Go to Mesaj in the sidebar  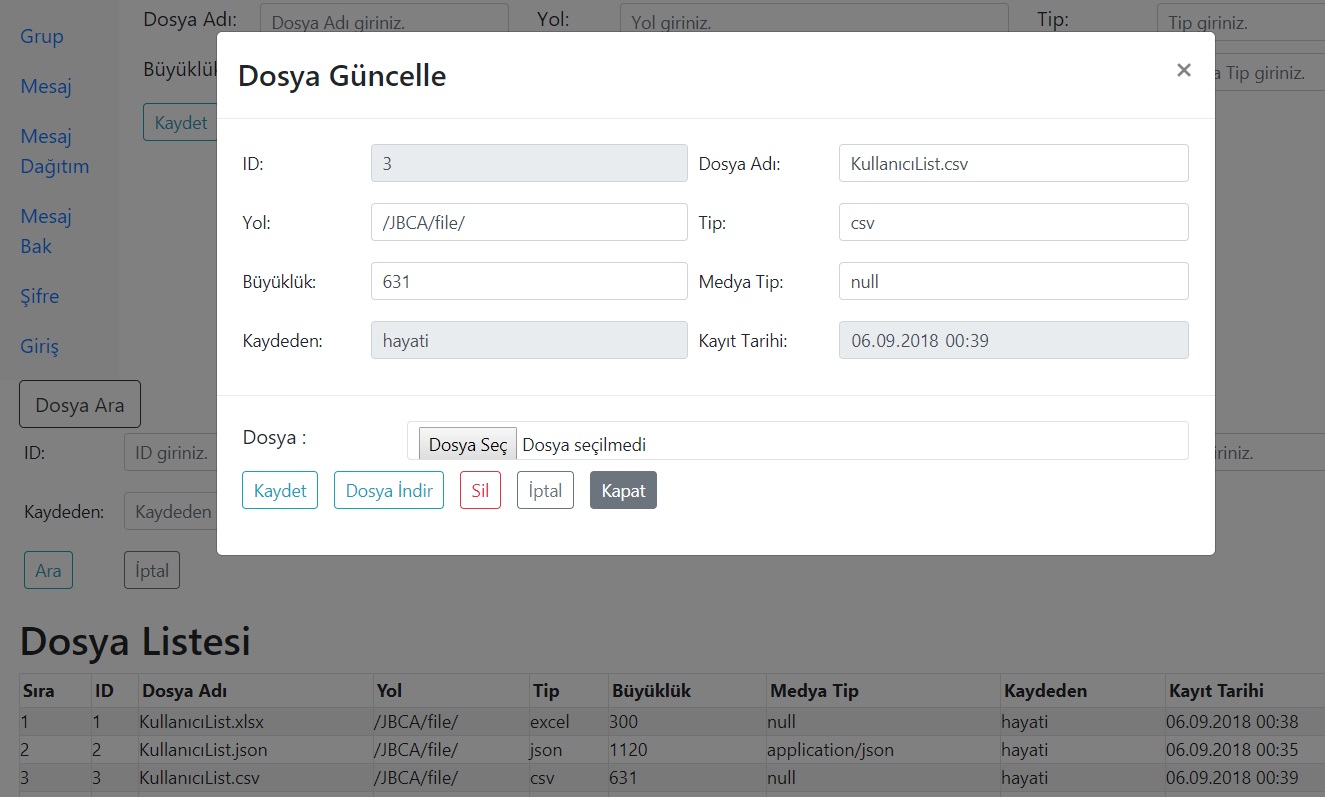pos(46,86)
